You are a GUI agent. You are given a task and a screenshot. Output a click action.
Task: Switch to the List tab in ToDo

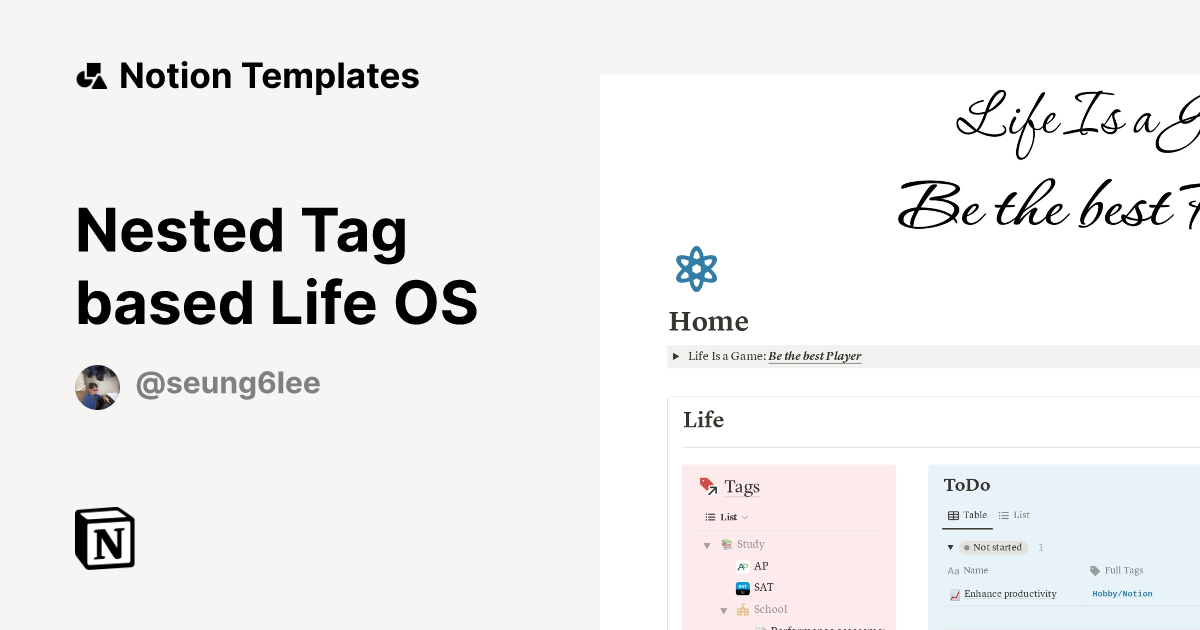pyautogui.click(x=1014, y=515)
